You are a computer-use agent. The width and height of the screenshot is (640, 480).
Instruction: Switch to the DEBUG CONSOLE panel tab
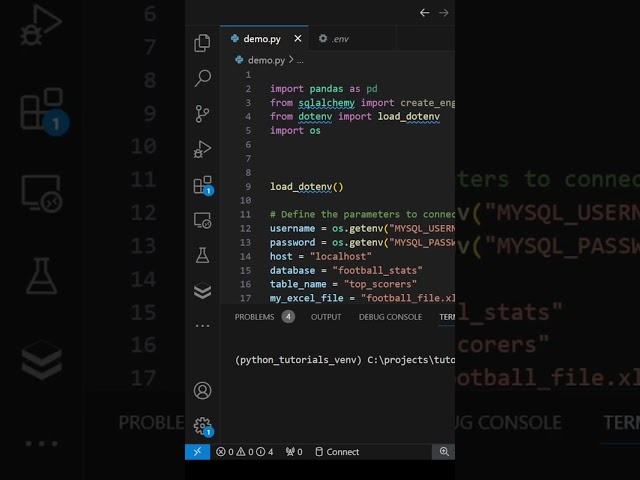coord(390,317)
